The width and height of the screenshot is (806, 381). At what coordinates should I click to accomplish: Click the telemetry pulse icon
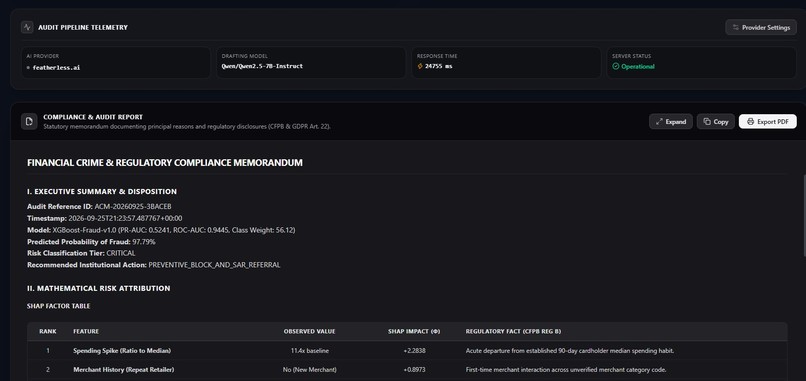tap(27, 27)
